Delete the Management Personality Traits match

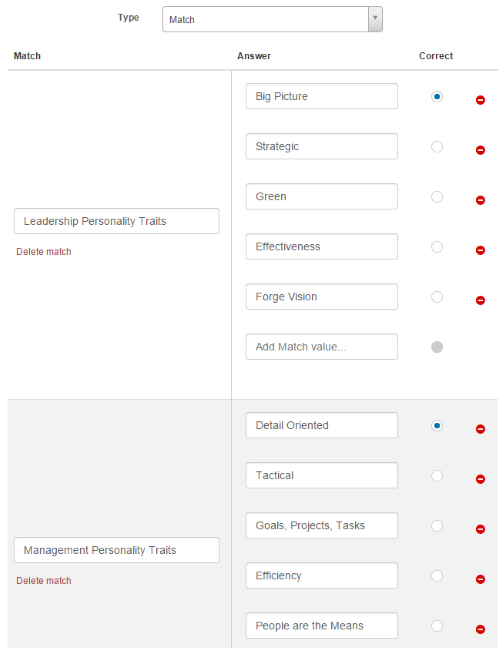[44, 581]
